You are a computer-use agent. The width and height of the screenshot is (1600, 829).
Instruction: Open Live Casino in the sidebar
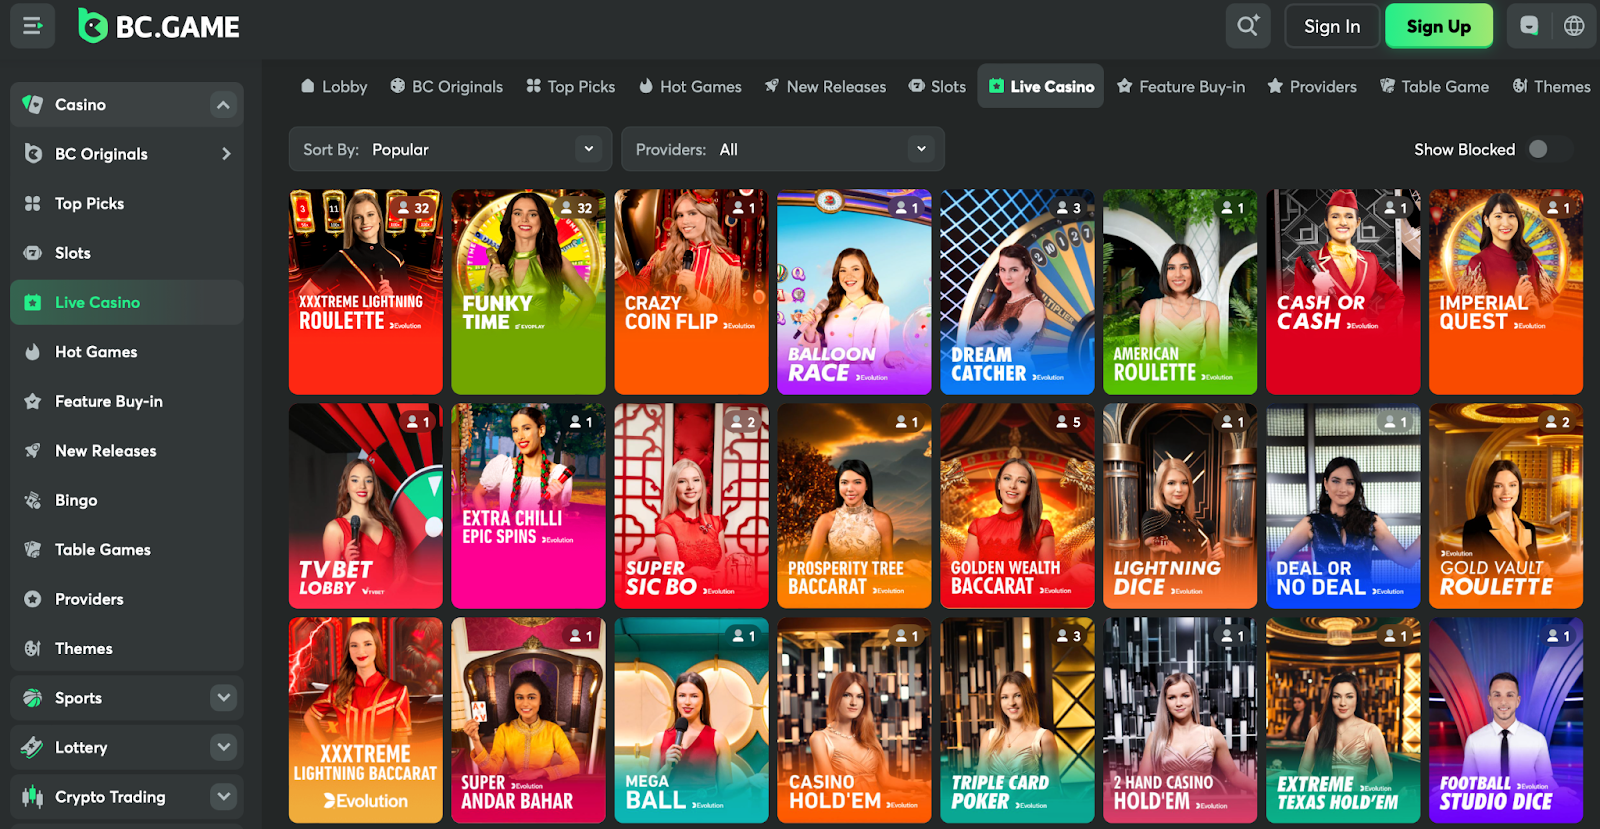pos(127,302)
